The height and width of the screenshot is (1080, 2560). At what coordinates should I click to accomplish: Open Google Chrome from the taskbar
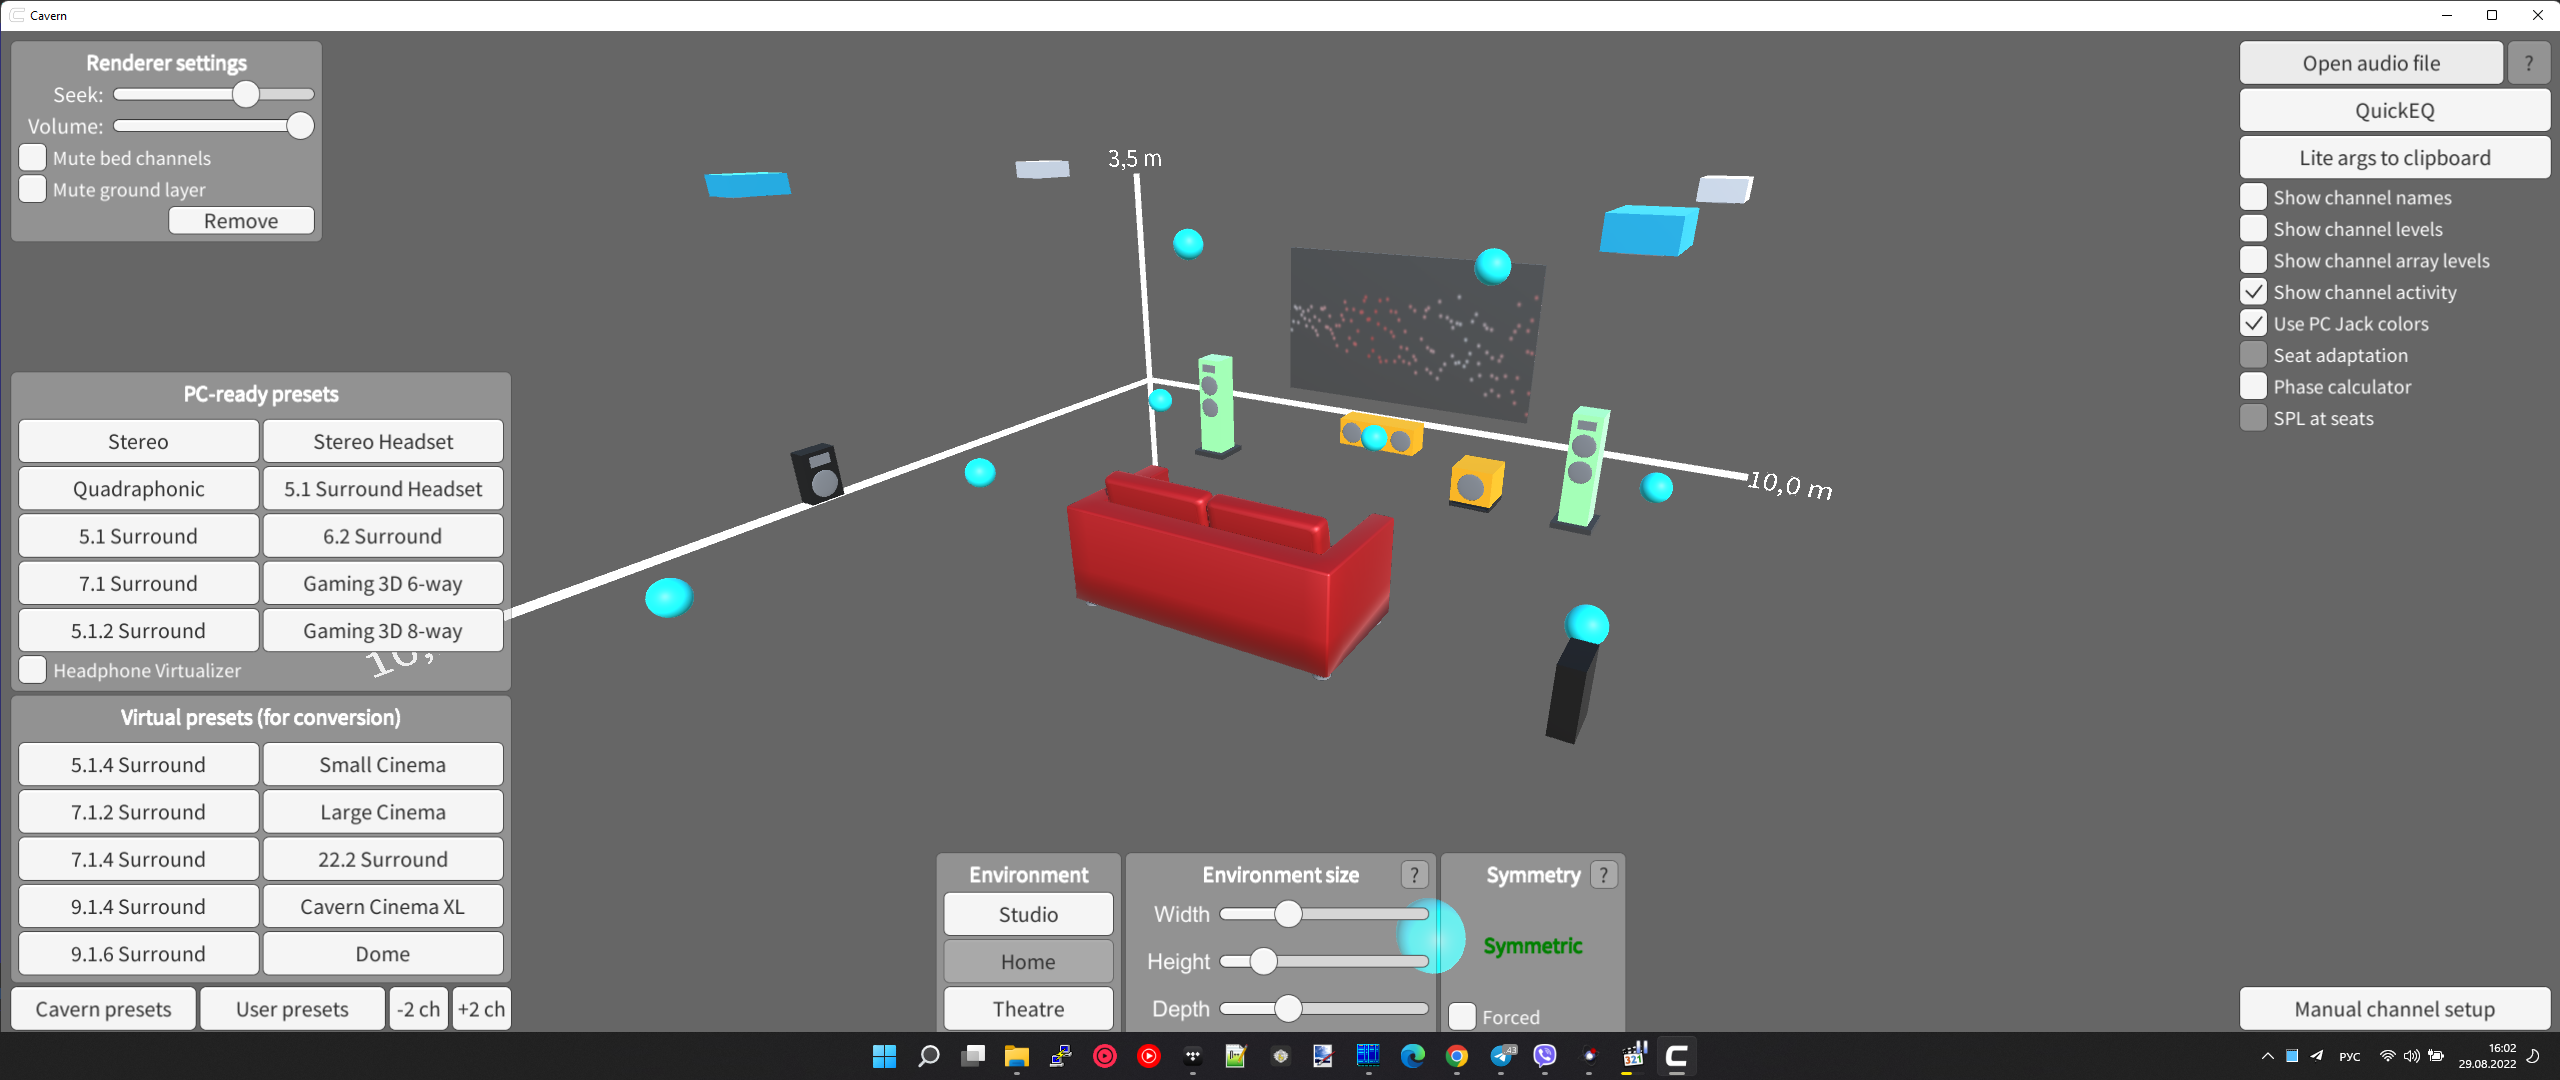click(x=1457, y=1056)
